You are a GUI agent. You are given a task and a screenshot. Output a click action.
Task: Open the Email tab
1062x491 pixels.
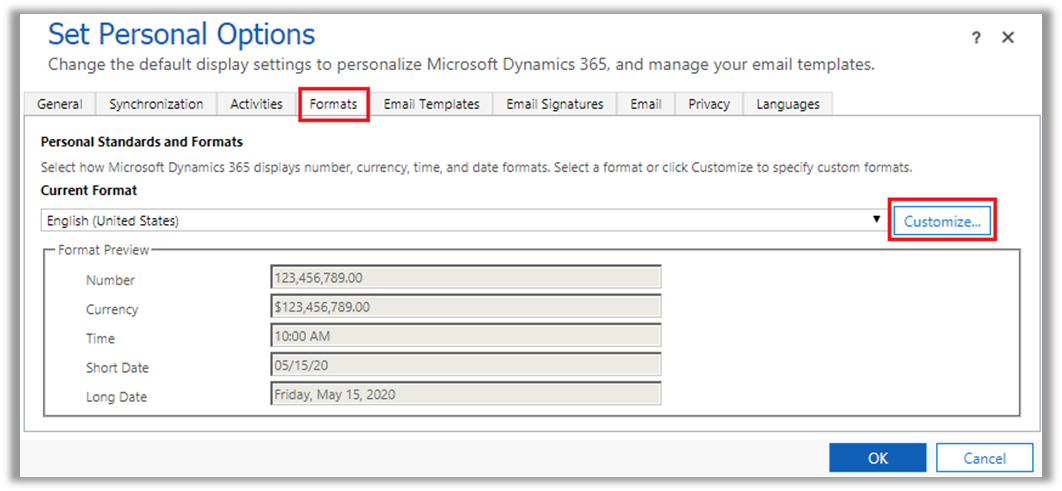645,104
